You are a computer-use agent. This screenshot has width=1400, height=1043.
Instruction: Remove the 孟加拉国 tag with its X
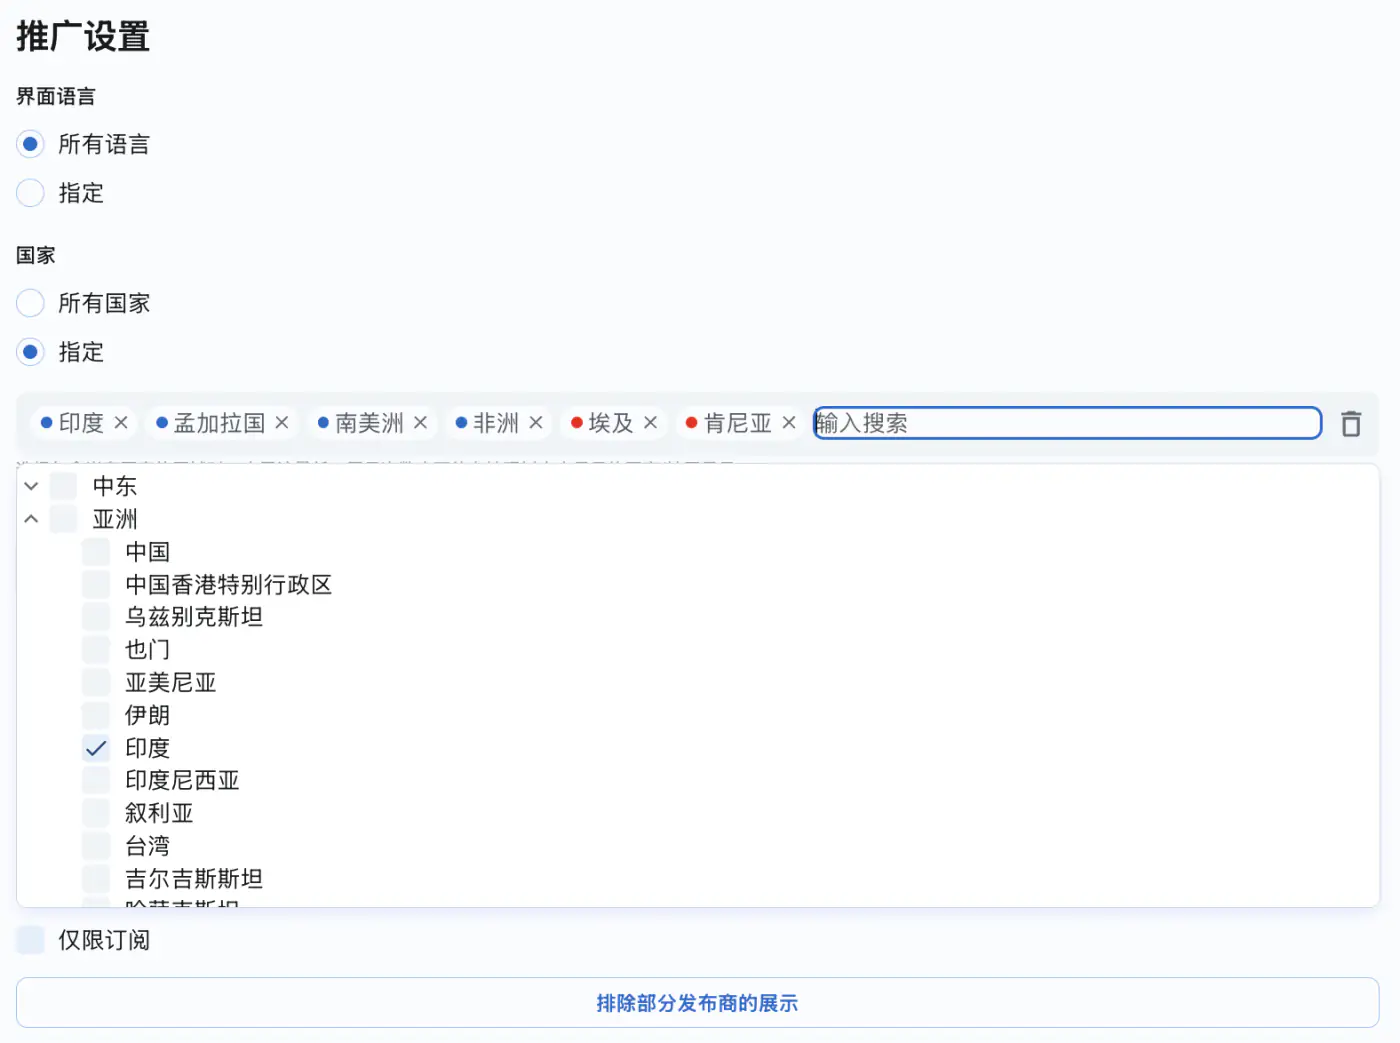pyautogui.click(x=282, y=423)
